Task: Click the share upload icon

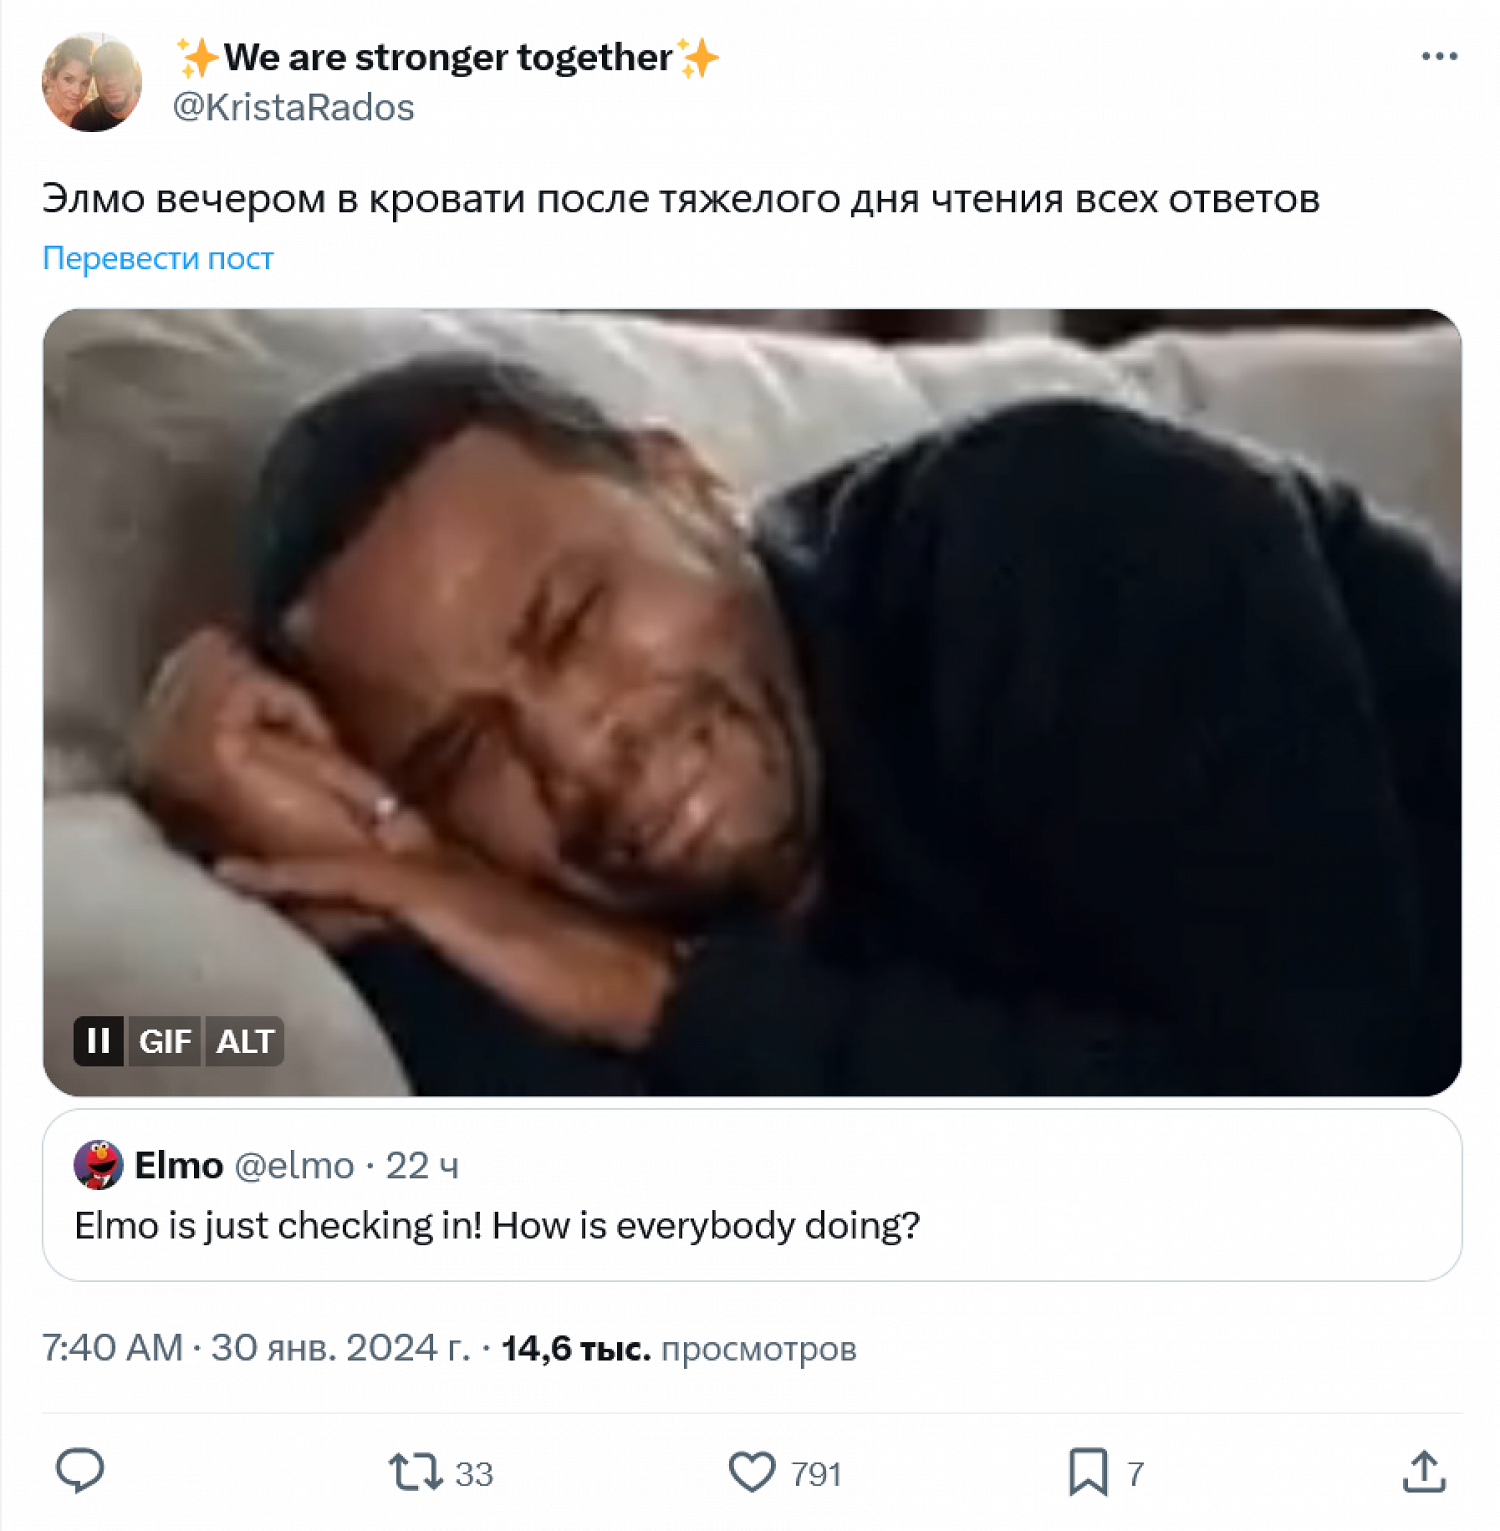Action: [x=1424, y=1472]
